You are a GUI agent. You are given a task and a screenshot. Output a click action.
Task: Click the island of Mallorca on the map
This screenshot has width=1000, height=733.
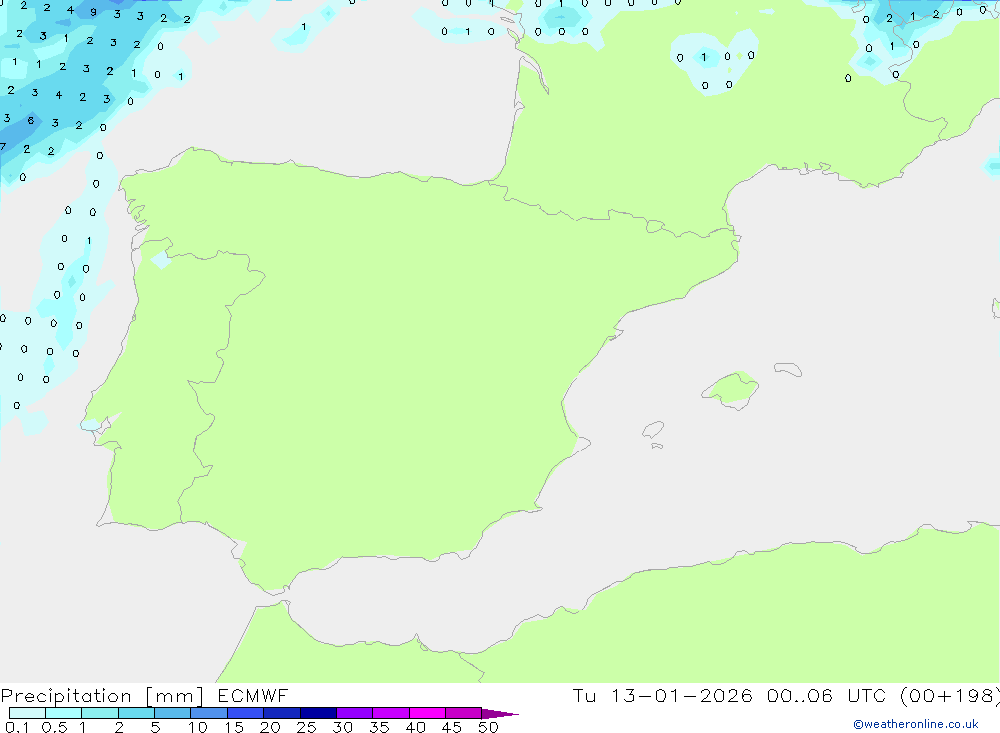731,389
